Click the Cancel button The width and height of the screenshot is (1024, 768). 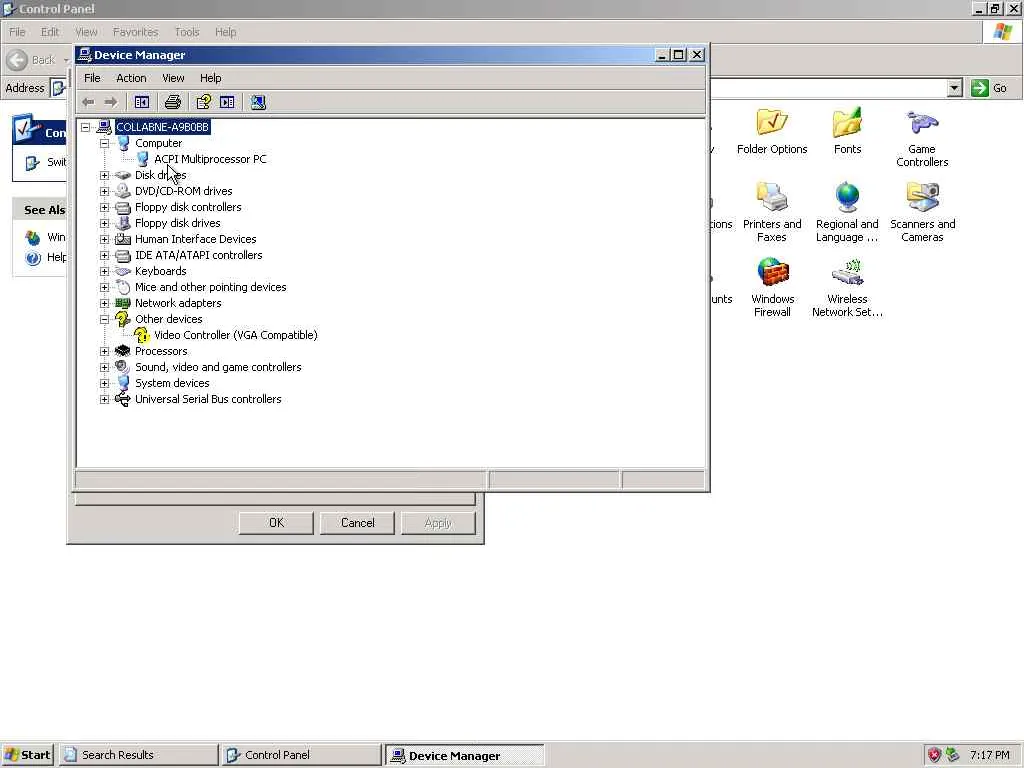tap(357, 522)
